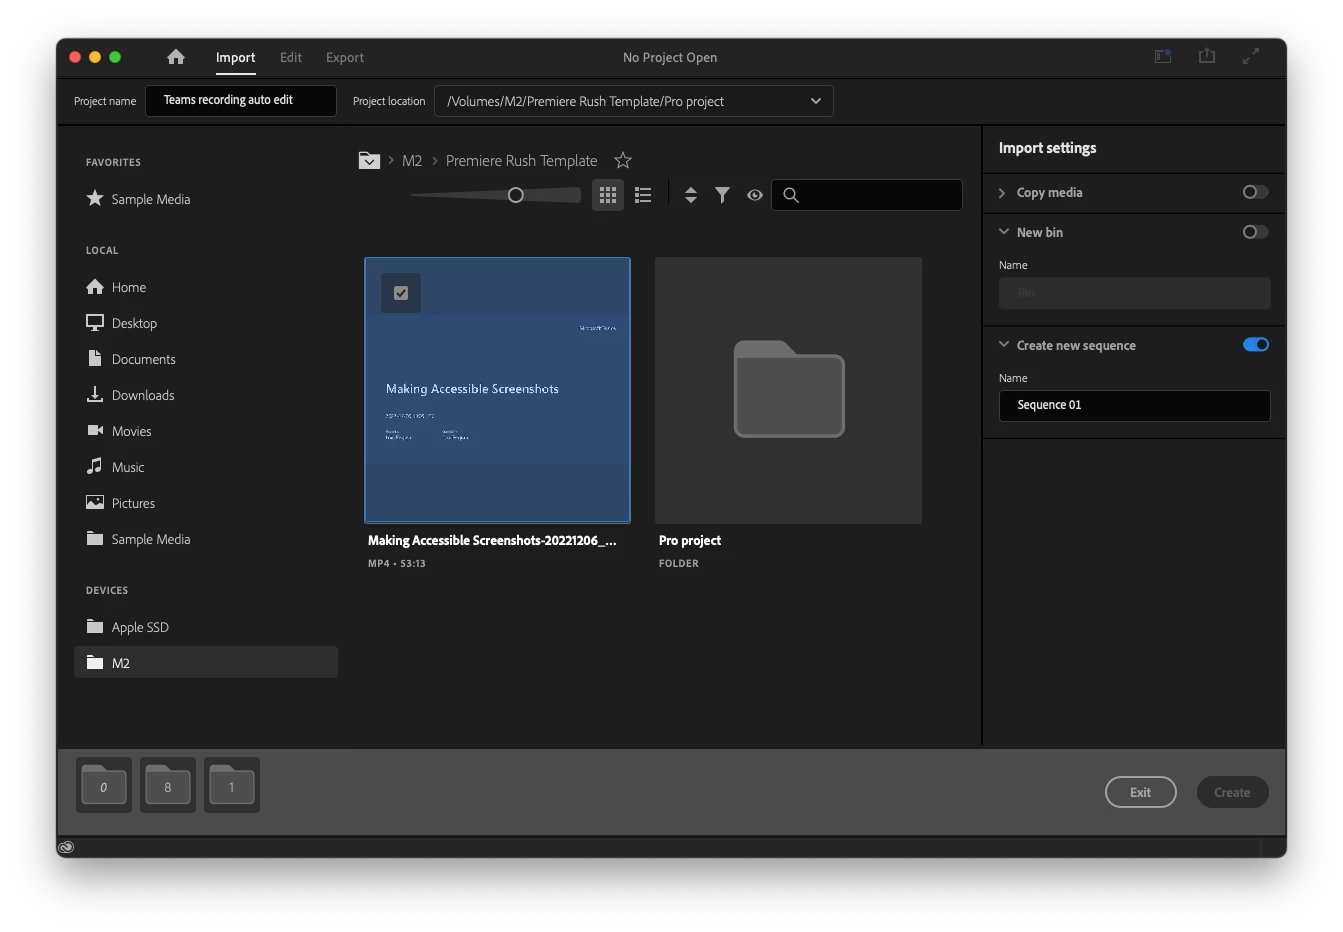Select the tray folder labeled 1
The width and height of the screenshot is (1343, 932).
click(x=232, y=785)
